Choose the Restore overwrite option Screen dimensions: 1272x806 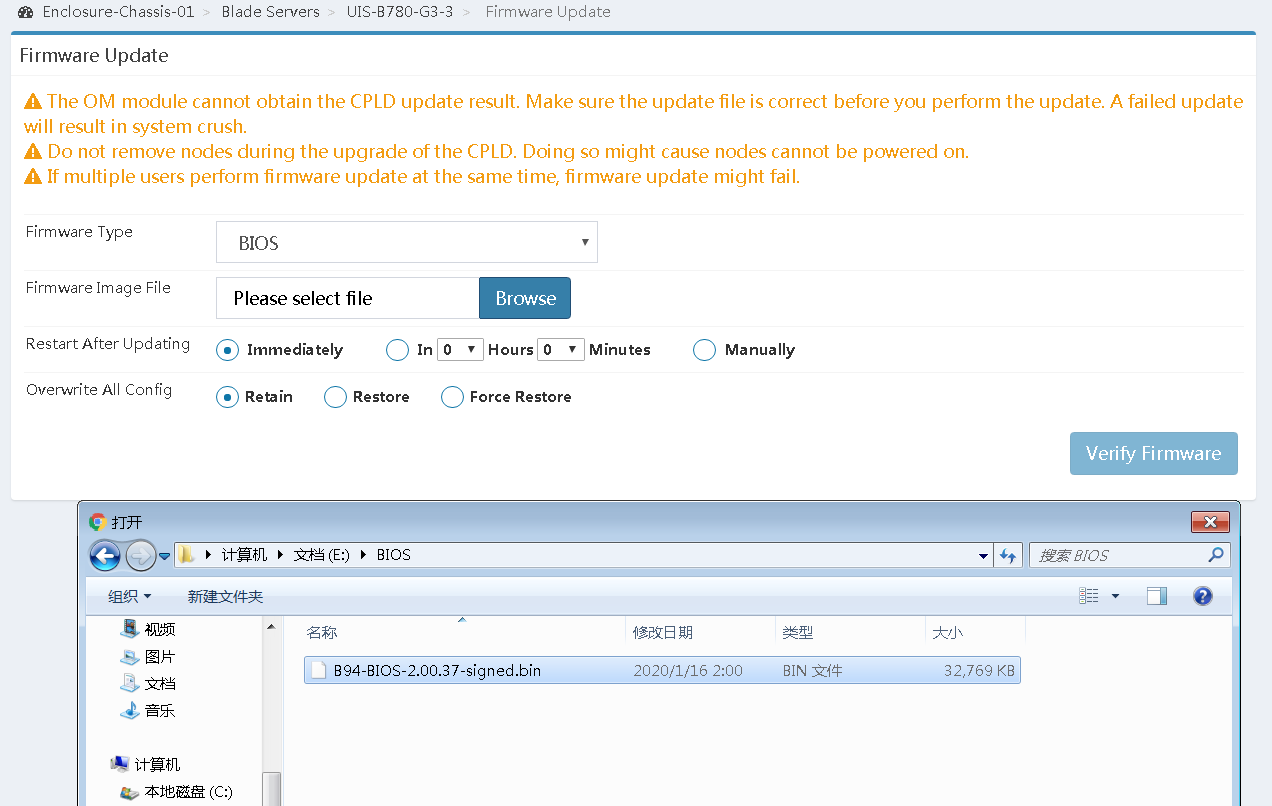click(x=335, y=397)
